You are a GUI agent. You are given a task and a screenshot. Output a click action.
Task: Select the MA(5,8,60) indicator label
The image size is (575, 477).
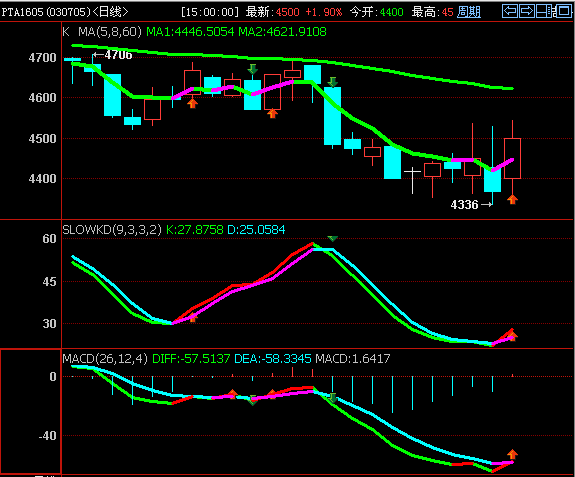click(x=110, y=32)
